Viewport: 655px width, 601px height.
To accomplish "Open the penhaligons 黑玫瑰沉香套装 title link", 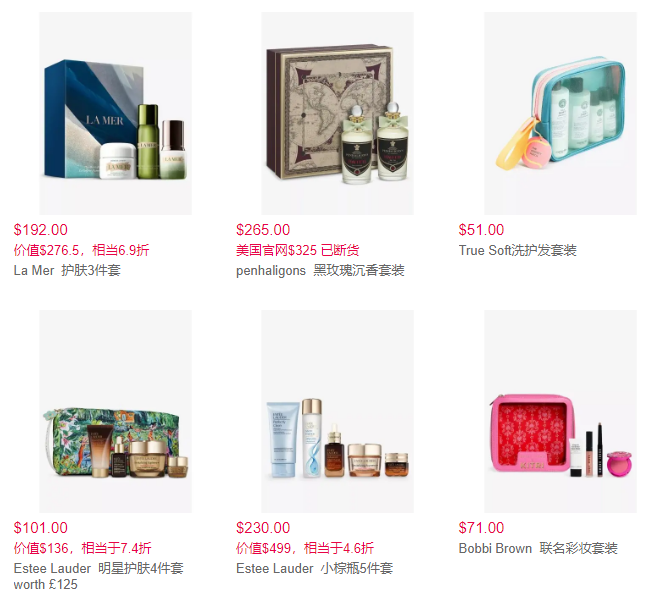I will click(320, 270).
